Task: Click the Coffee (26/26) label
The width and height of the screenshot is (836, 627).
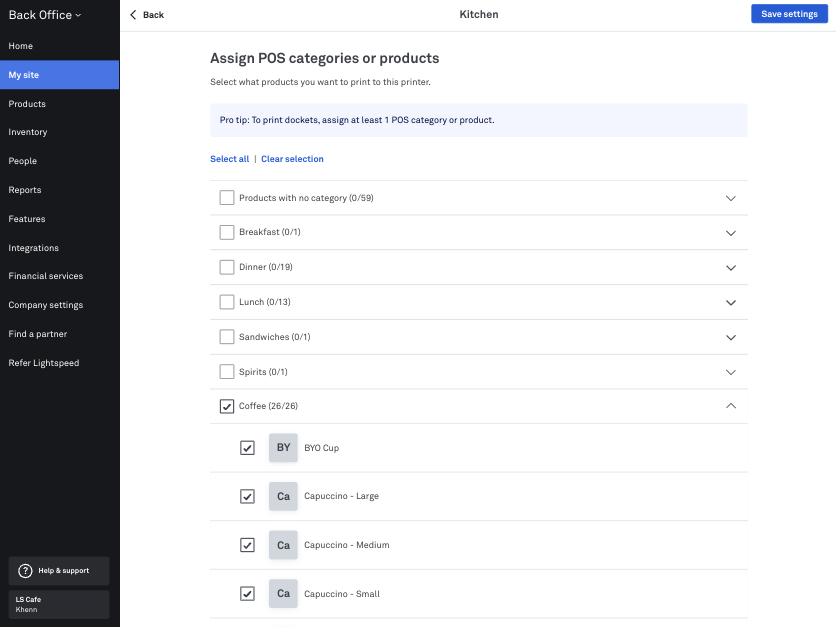Action: [x=268, y=406]
